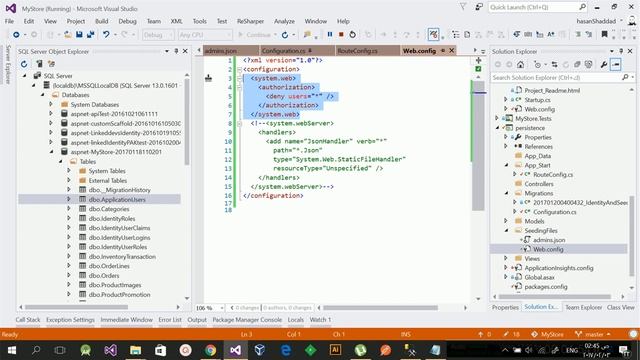Collapse the configuration outlining box

pyautogui.click(x=240, y=69)
